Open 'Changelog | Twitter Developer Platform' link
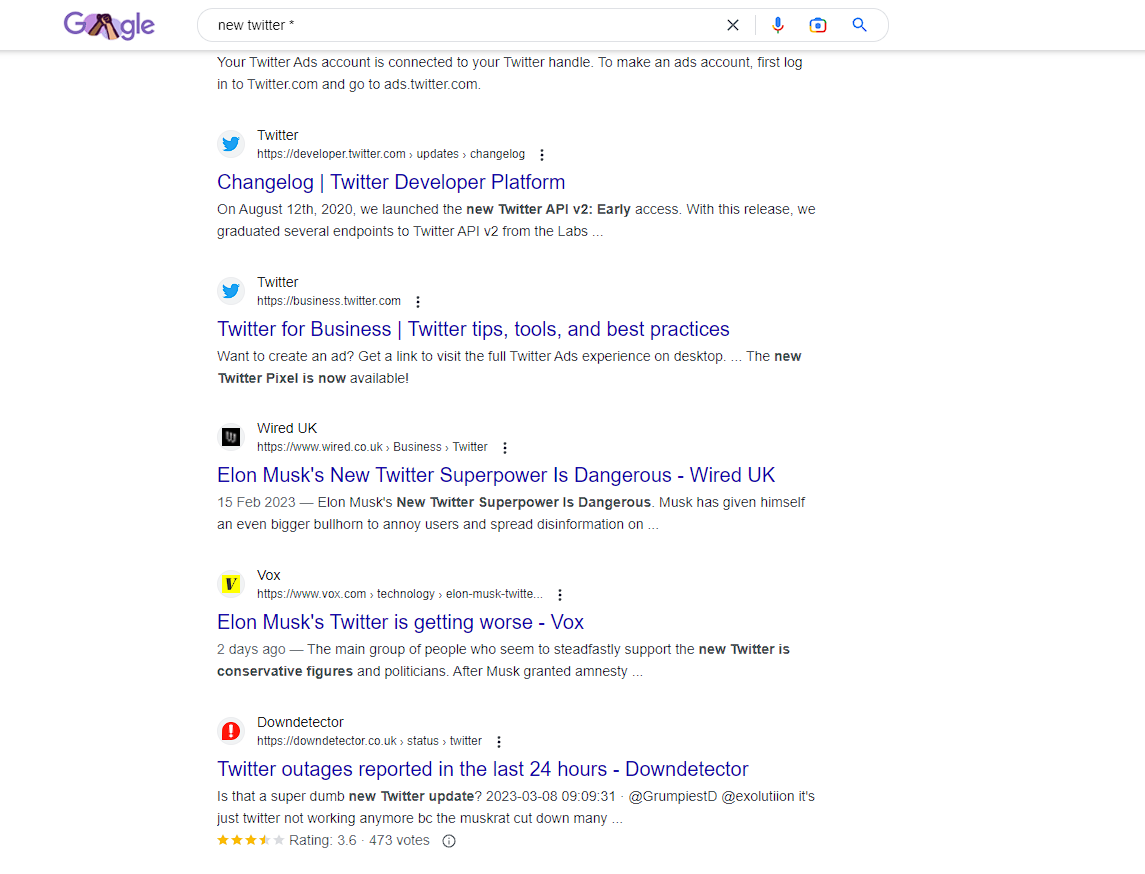 [391, 182]
